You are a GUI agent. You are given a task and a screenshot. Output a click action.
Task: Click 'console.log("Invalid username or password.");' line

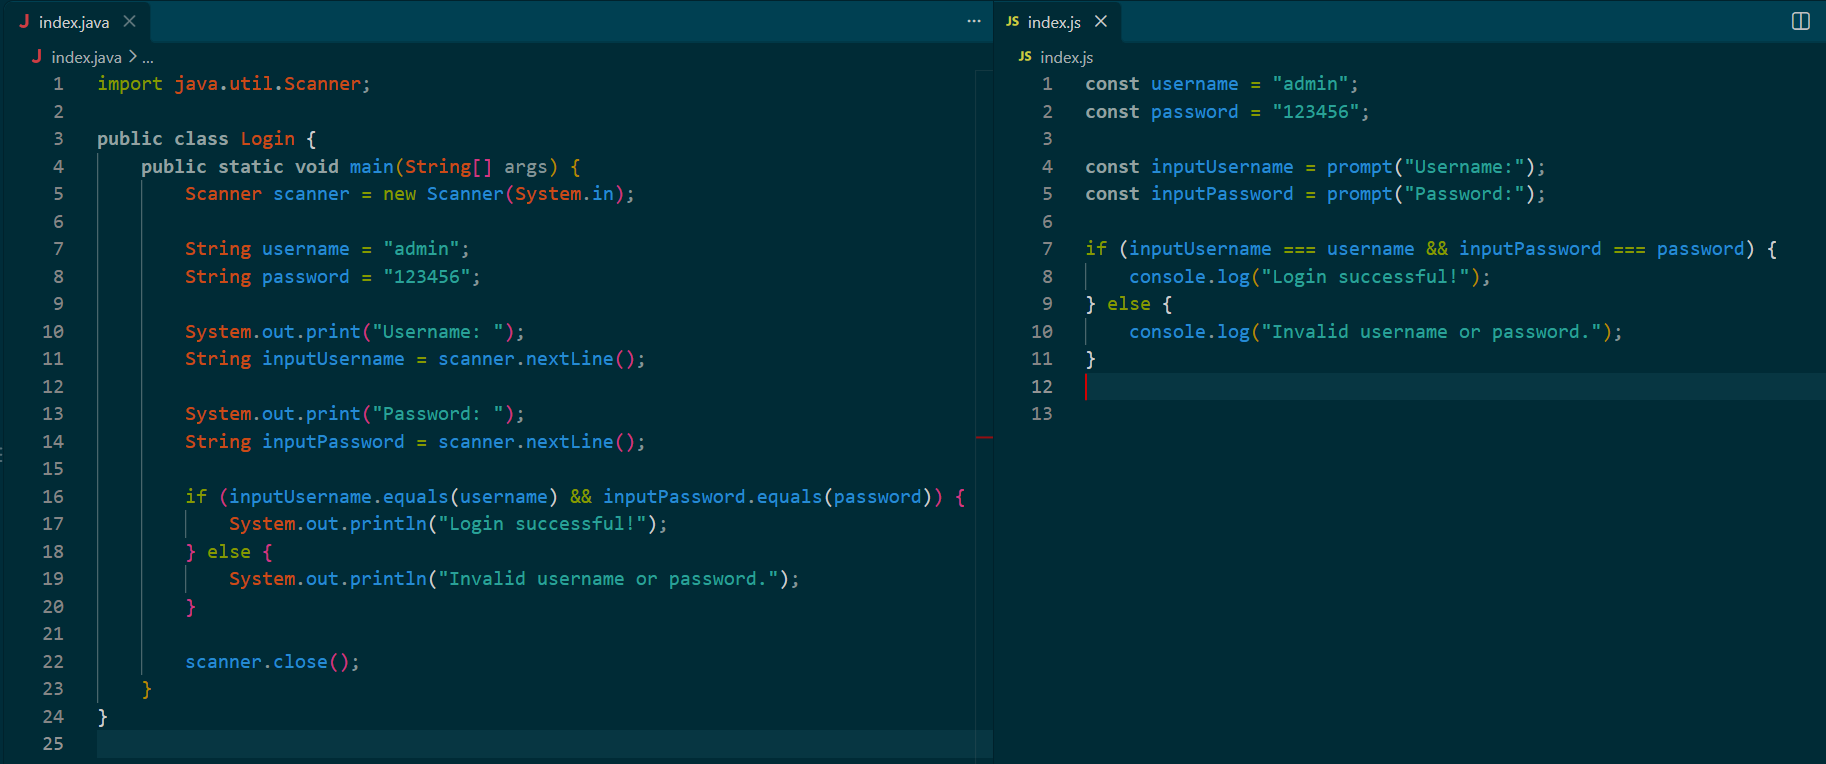(x=1376, y=332)
